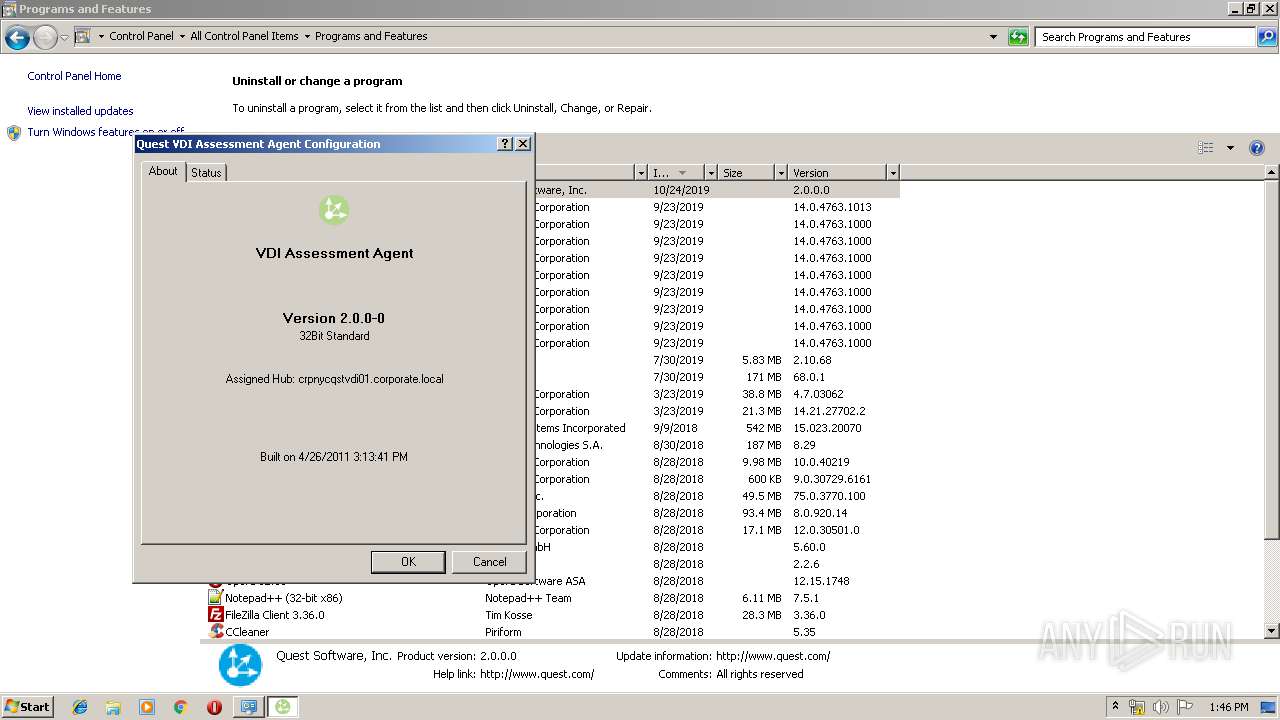
Task: Click the FileZilla Client program icon
Action: coord(215,615)
